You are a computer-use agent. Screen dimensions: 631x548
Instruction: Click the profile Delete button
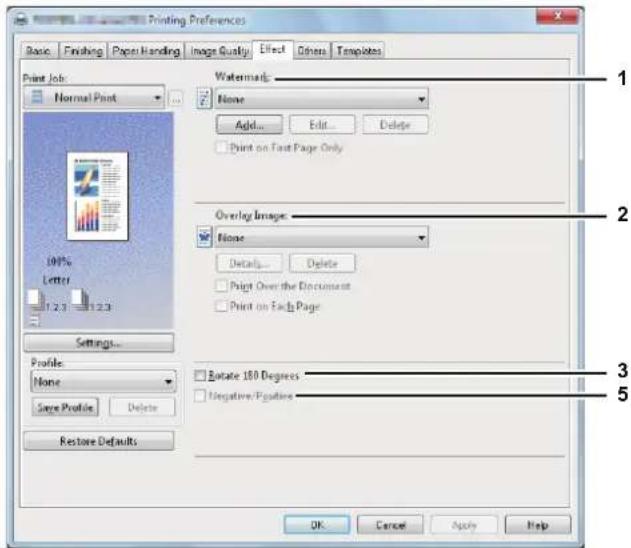142,407
